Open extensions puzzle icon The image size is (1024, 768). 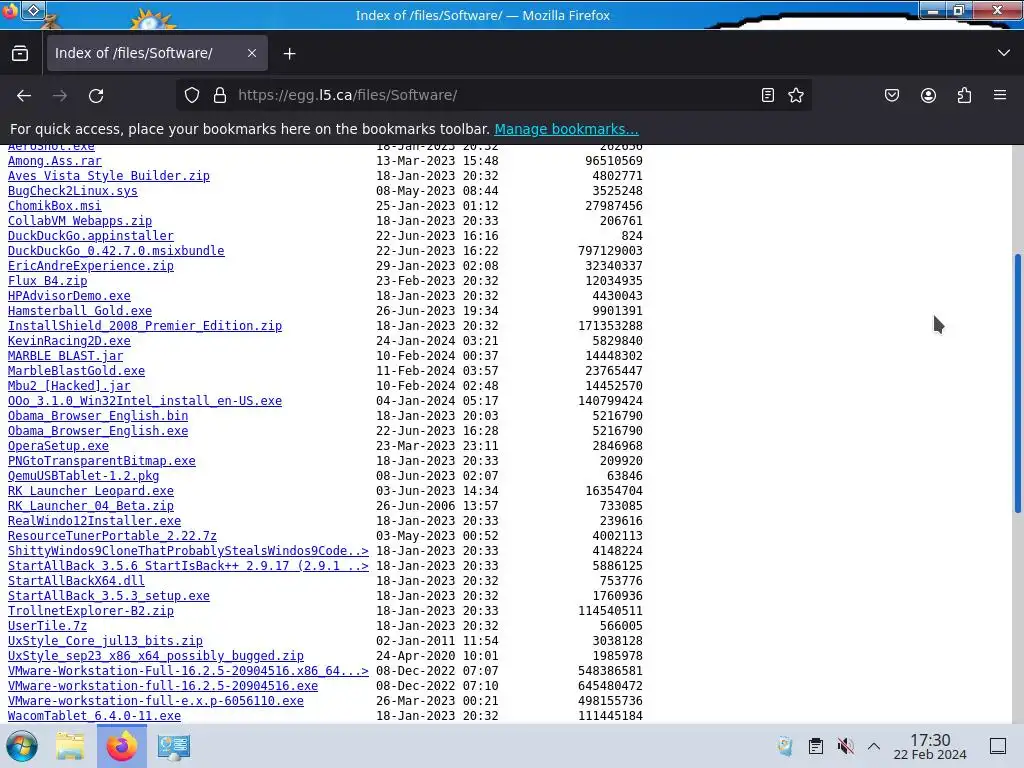[964, 95]
